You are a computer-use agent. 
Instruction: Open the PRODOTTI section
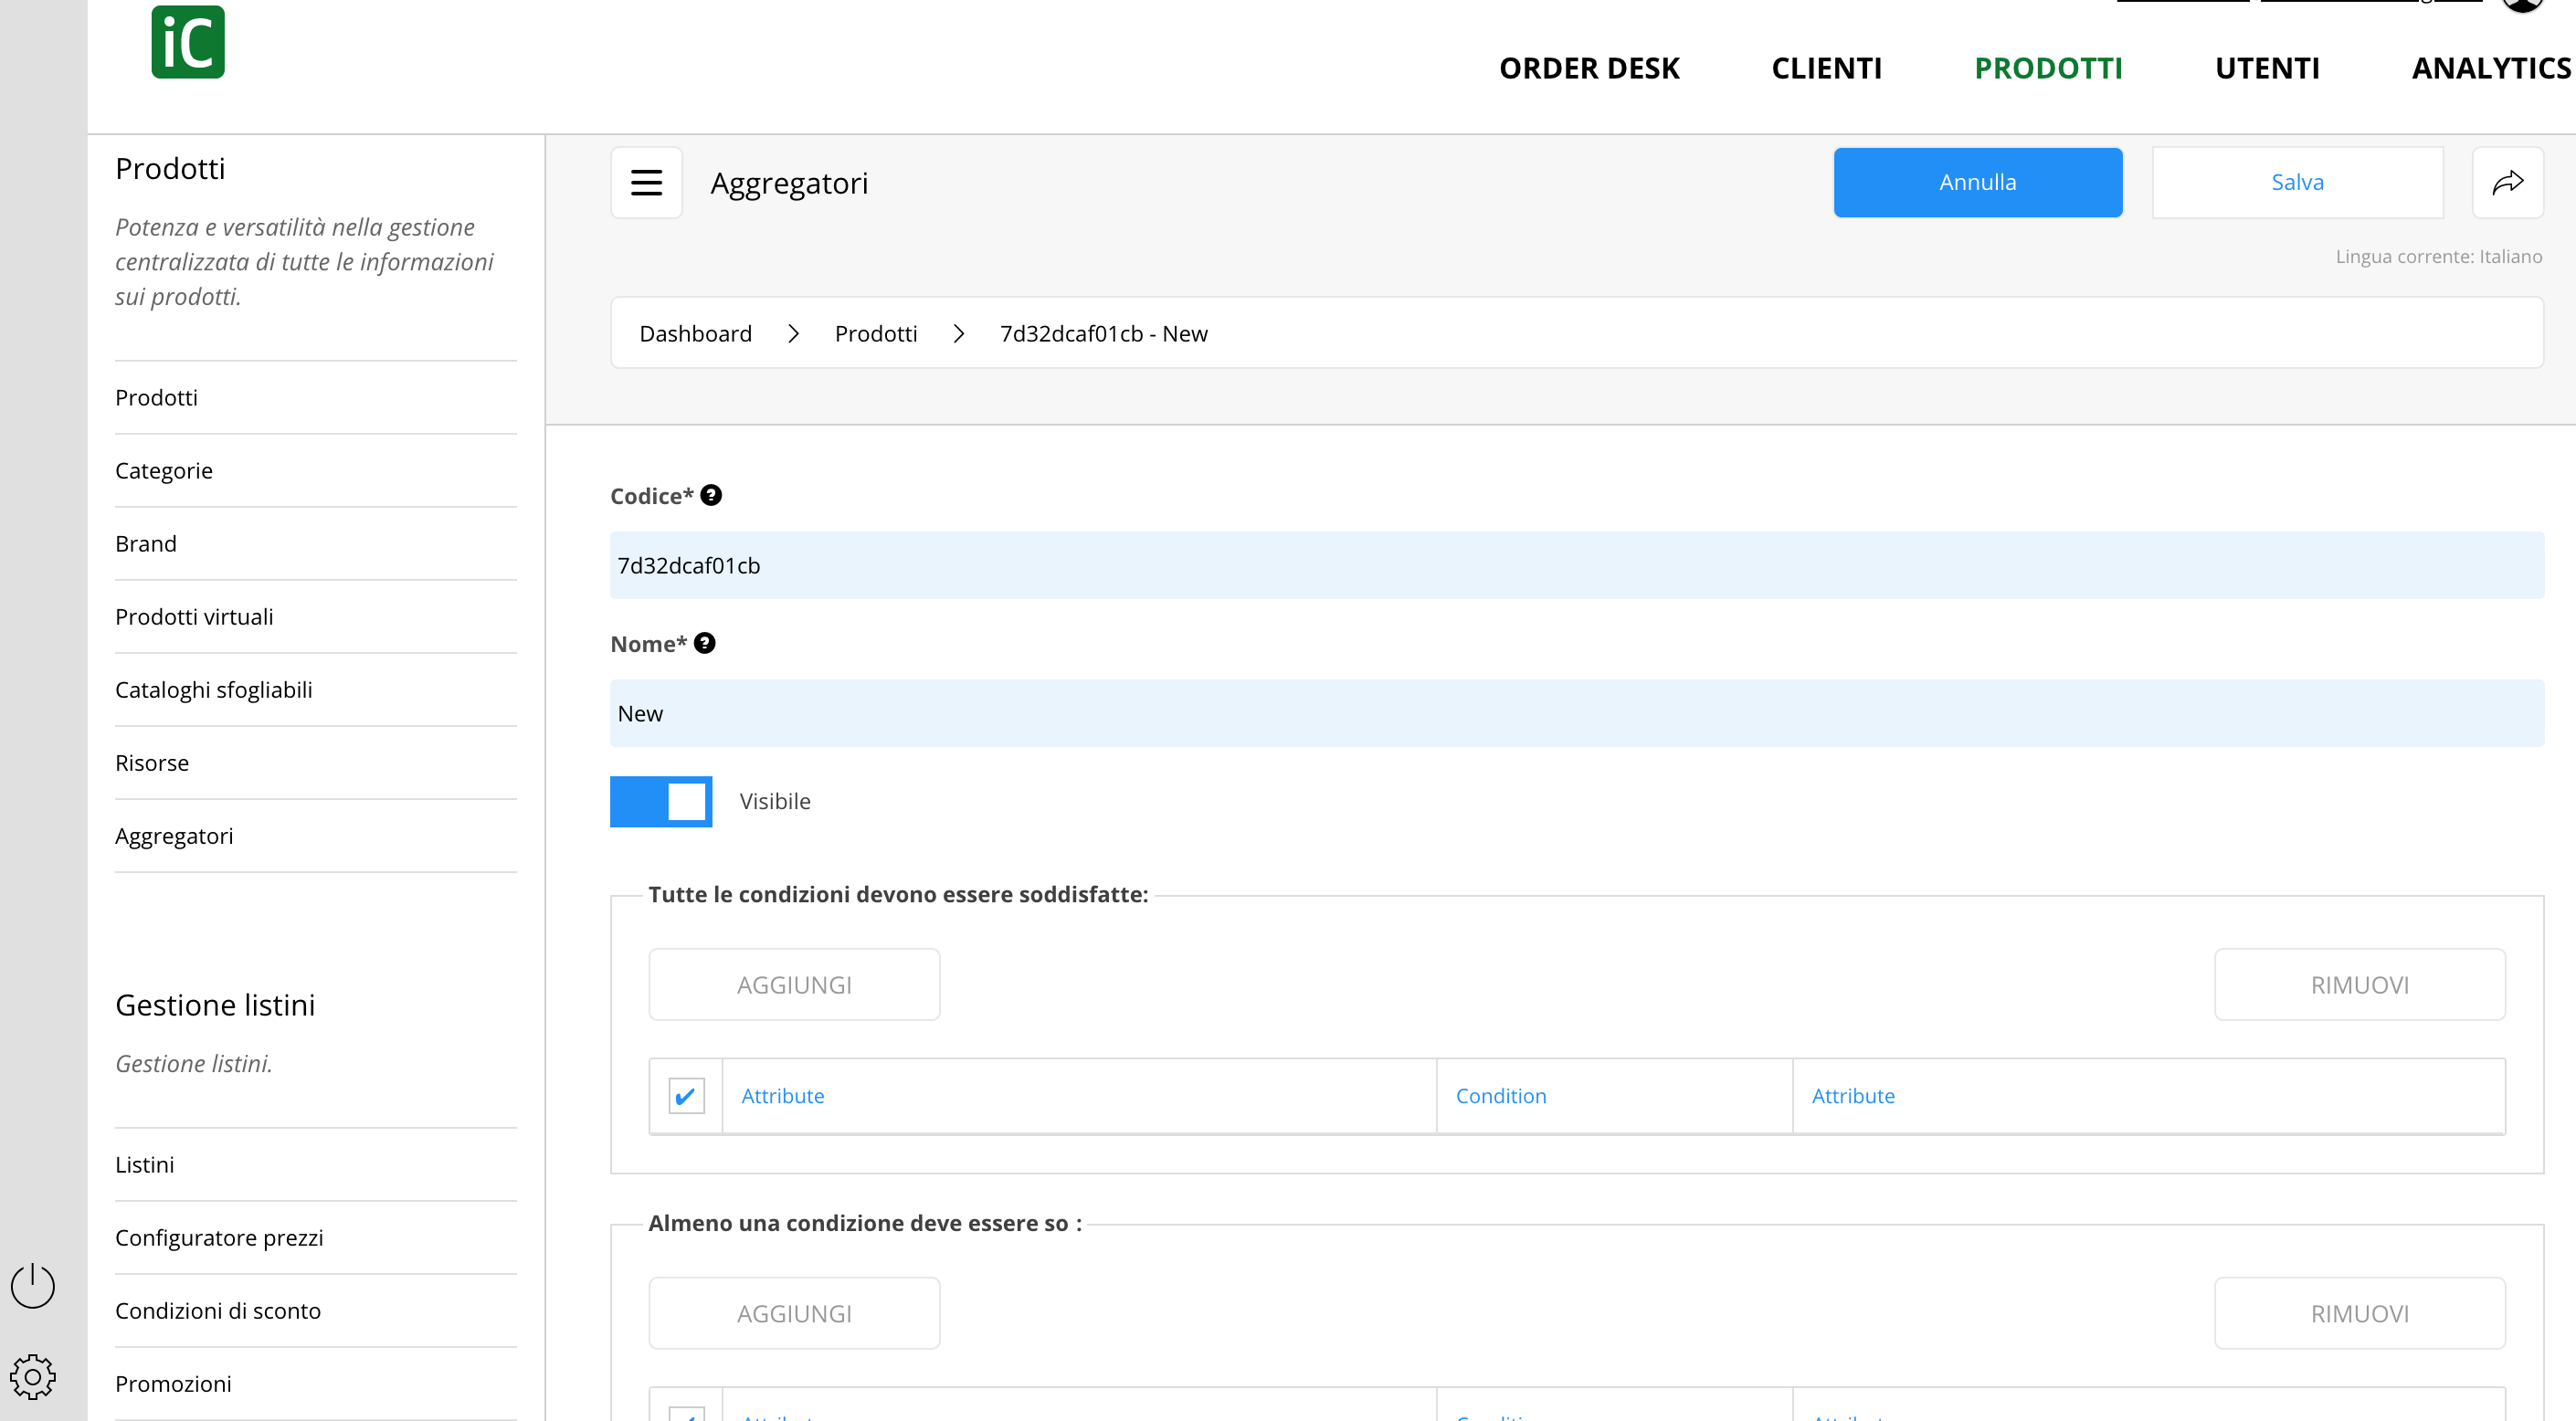(2048, 68)
